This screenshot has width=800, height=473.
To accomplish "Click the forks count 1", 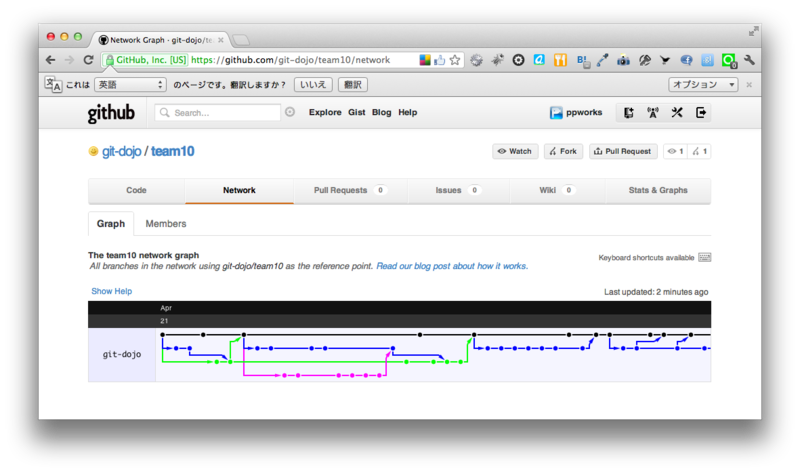I will tap(699, 151).
